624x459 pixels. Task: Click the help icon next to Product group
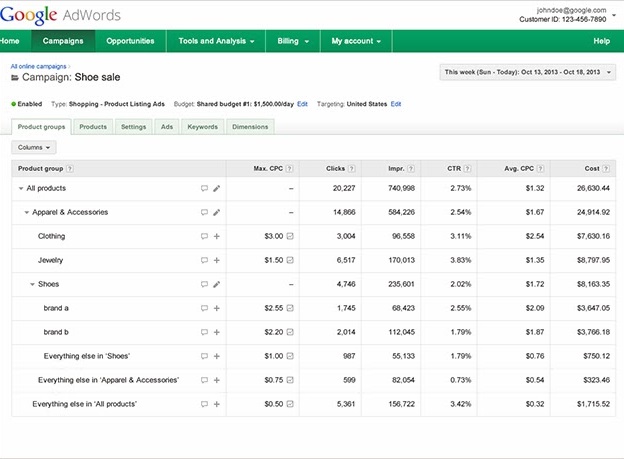(70, 169)
